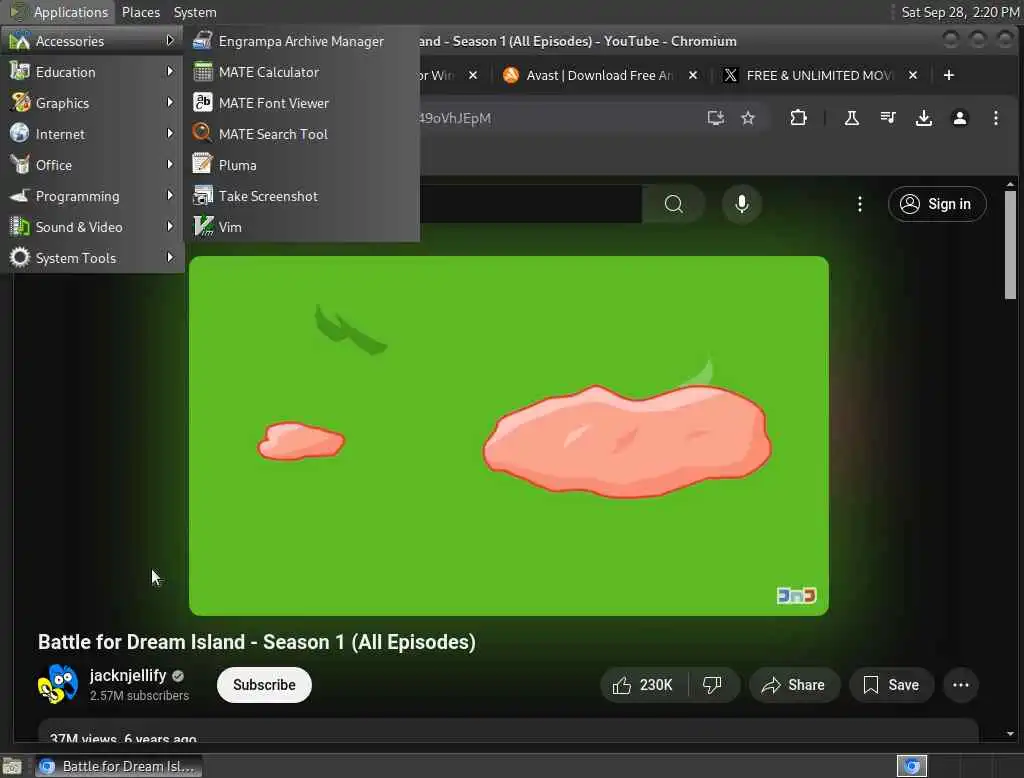Start MATE Search Tool
The height and width of the screenshot is (778, 1024).
(x=301, y=134)
